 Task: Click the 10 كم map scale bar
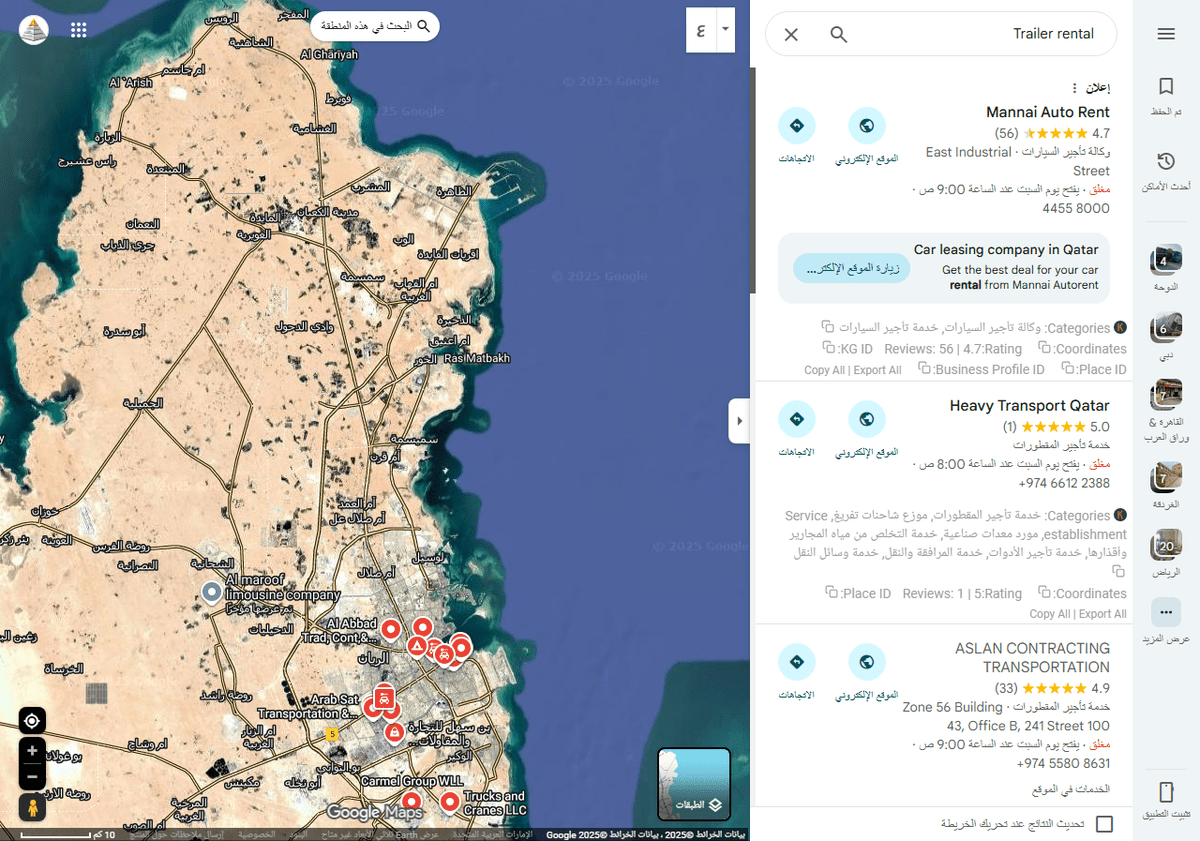[x=67, y=834]
